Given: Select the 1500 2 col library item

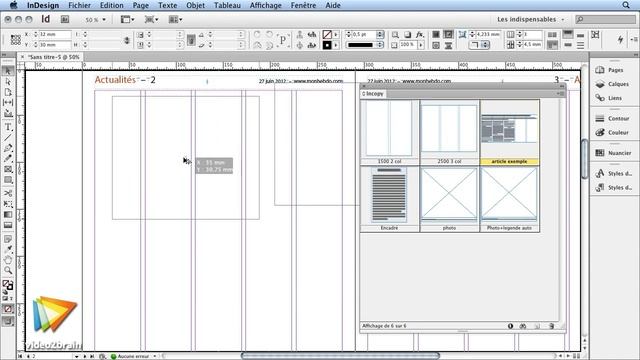Looking at the screenshot, I should coord(389,131).
